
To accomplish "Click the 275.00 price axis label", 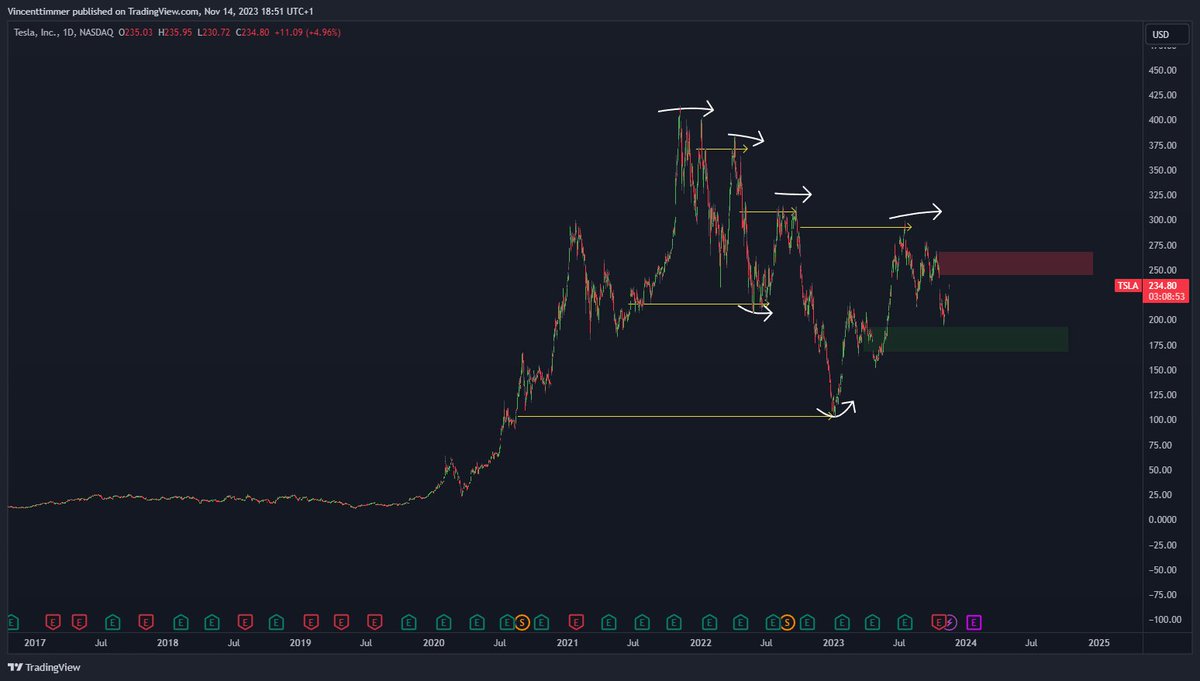I will [1162, 245].
